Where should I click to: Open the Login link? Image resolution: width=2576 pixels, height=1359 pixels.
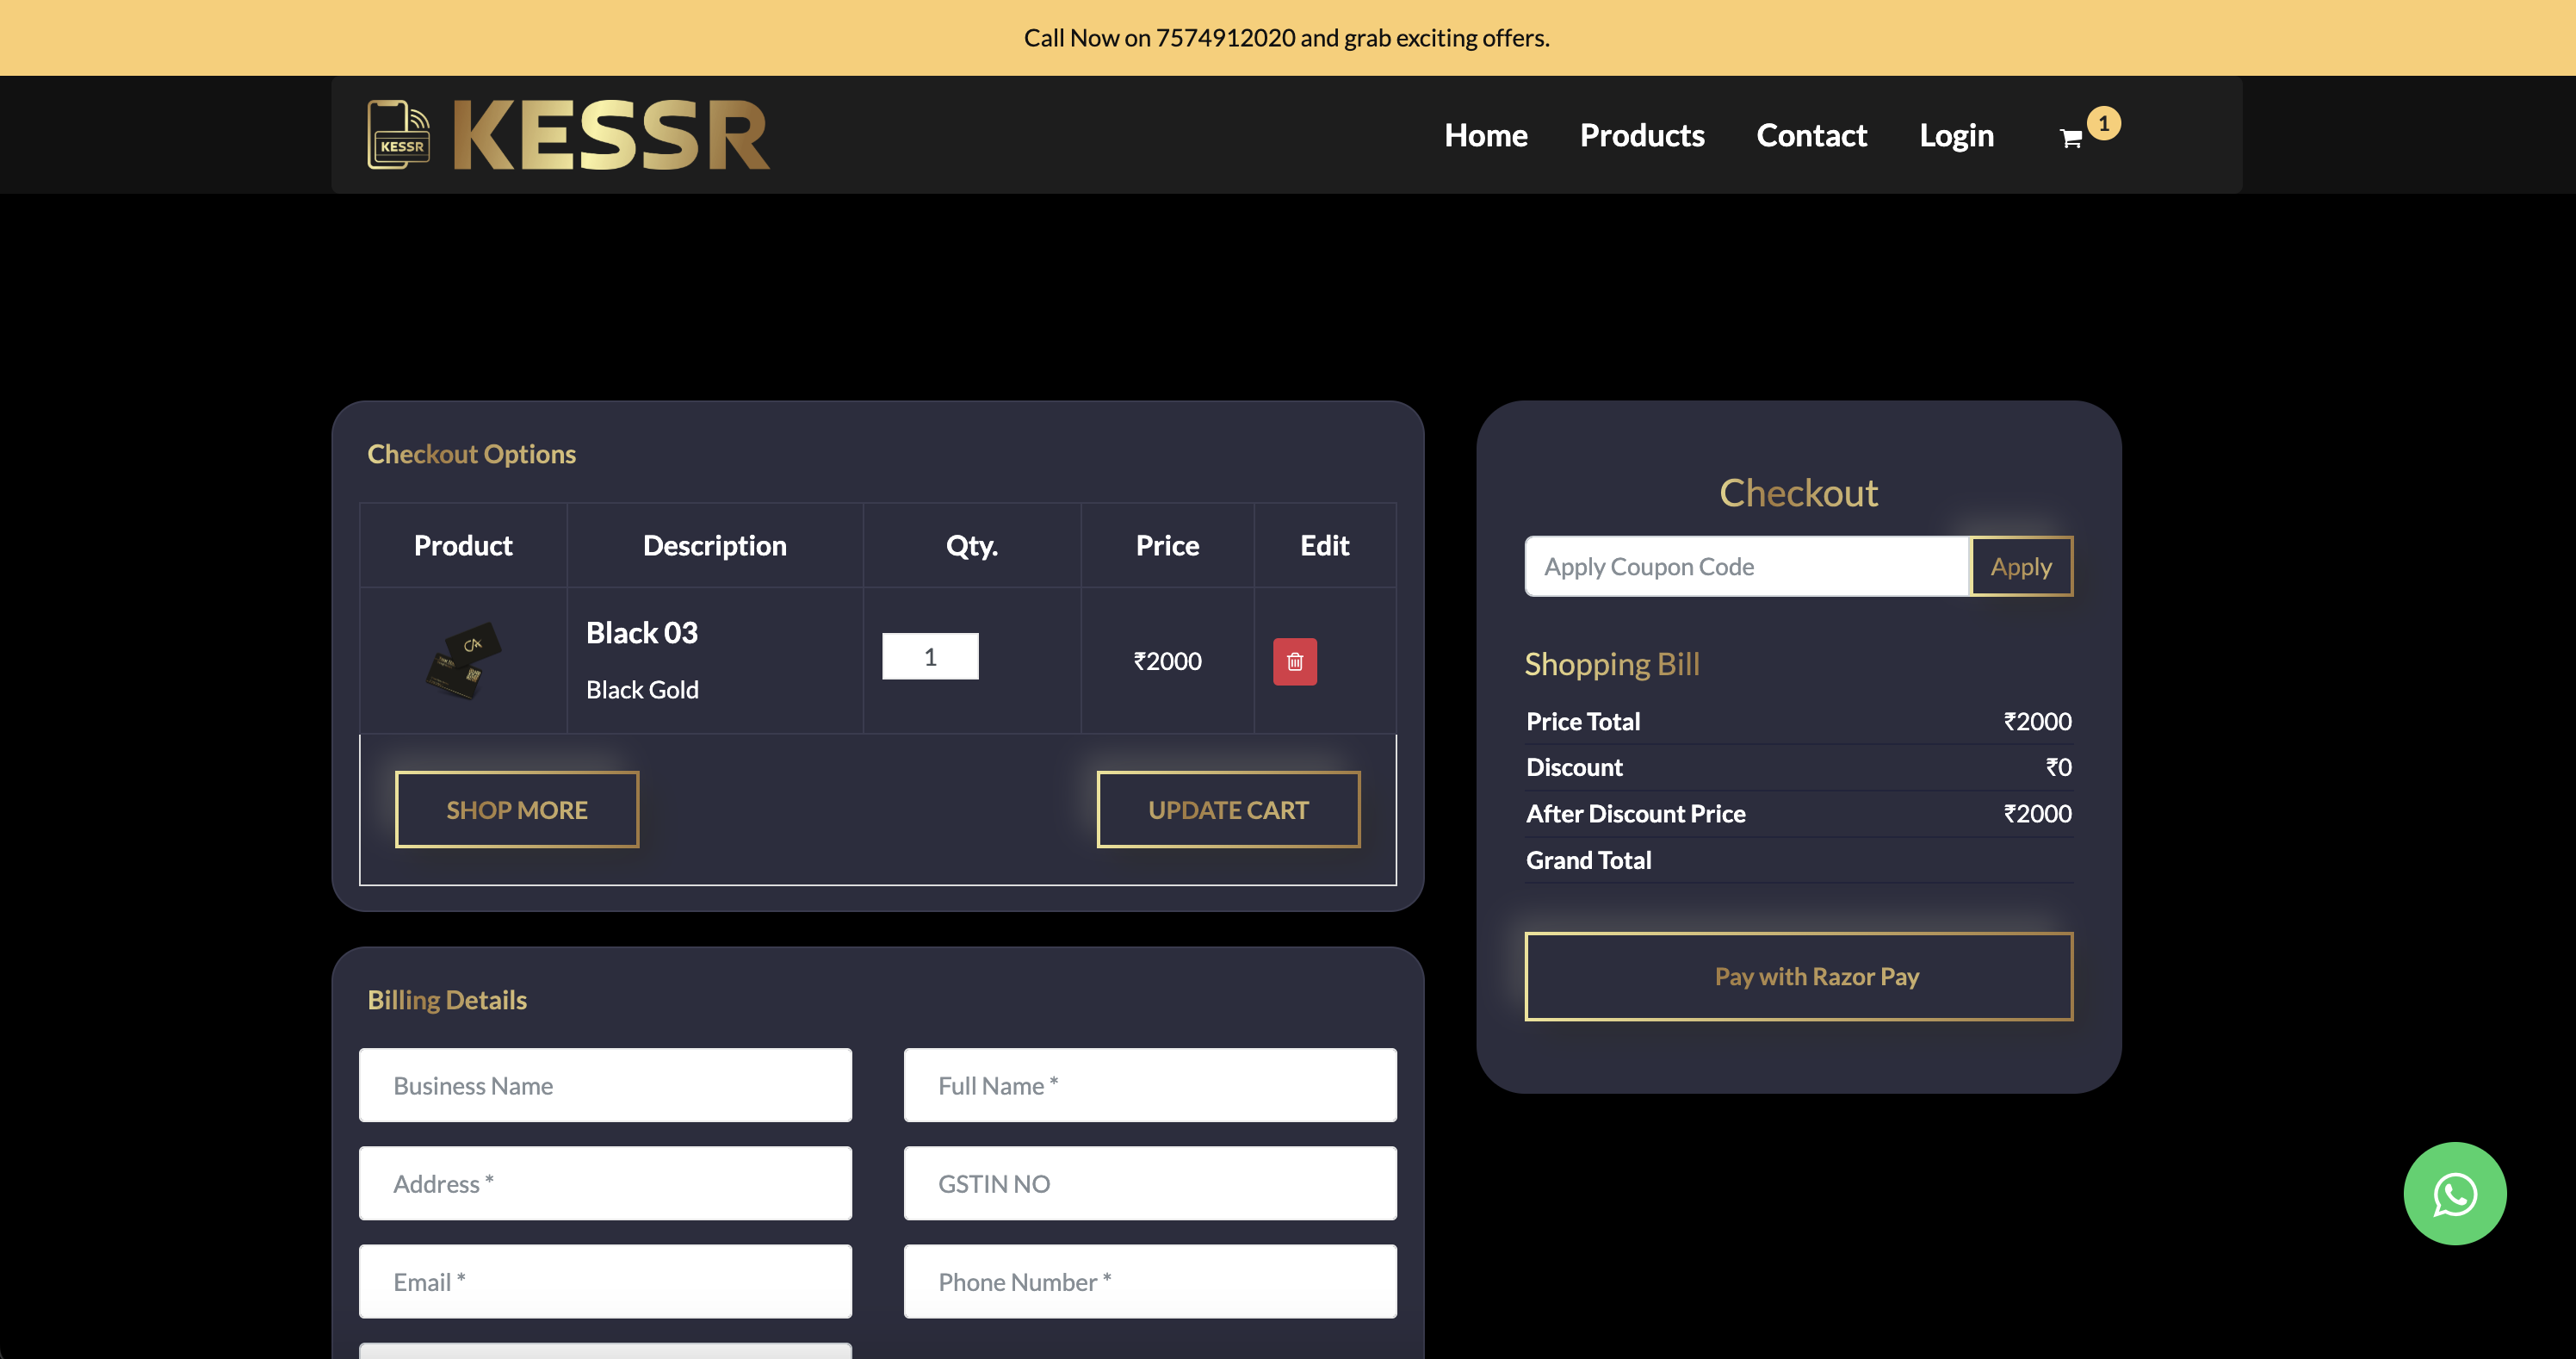[1956, 135]
